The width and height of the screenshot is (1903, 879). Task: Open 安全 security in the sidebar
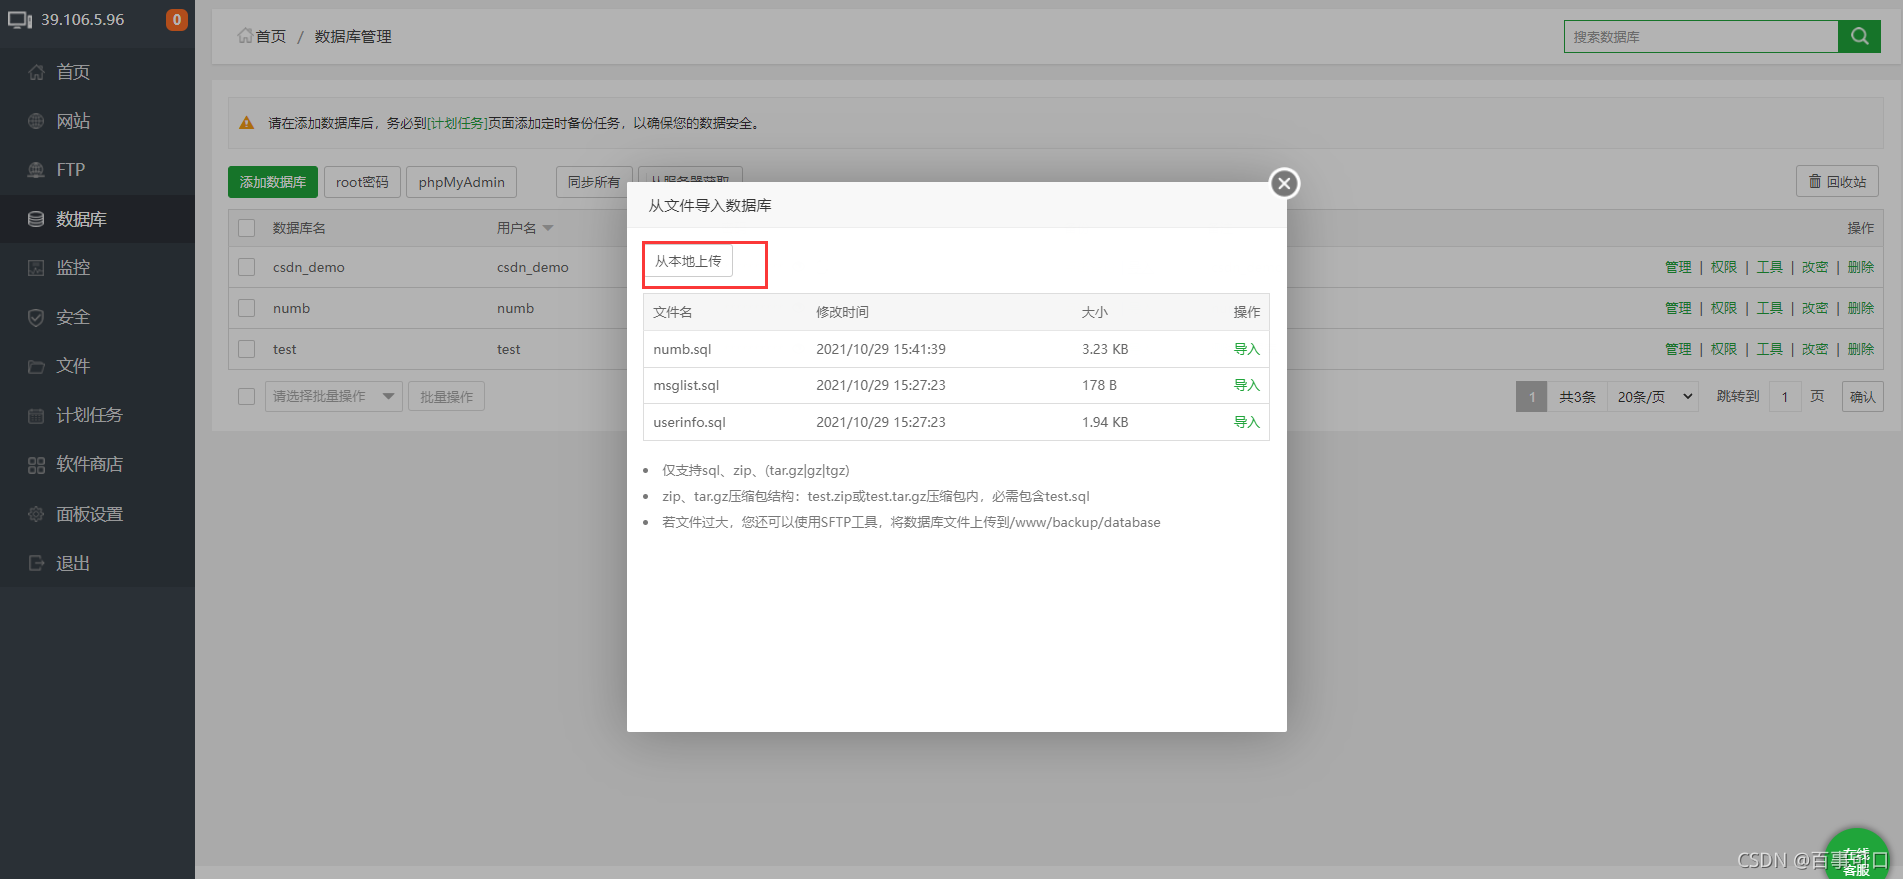click(97, 317)
